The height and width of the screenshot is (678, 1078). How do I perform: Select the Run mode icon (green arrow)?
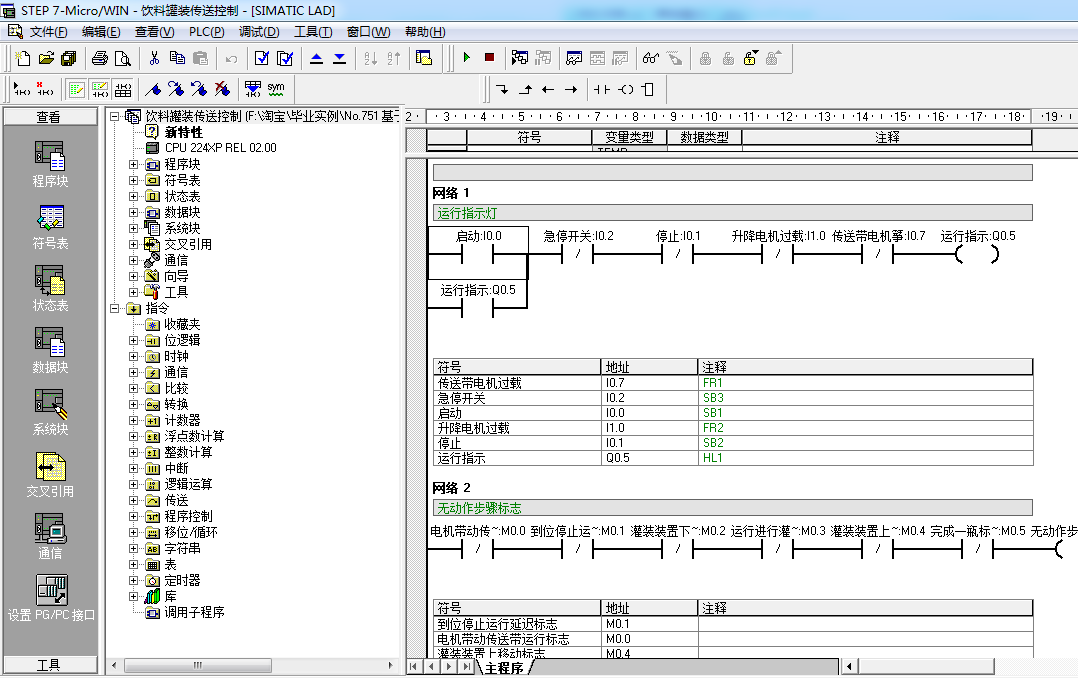(468, 59)
